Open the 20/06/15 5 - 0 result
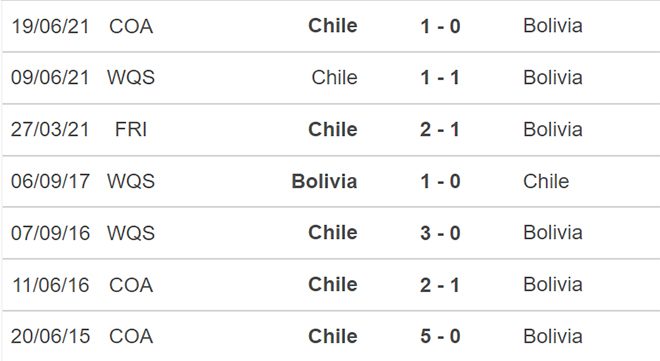 pyautogui.click(x=440, y=337)
